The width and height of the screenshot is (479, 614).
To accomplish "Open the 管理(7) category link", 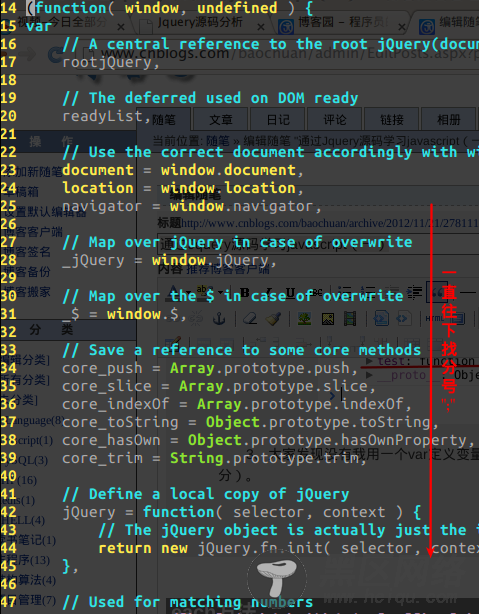I will tap(29, 600).
